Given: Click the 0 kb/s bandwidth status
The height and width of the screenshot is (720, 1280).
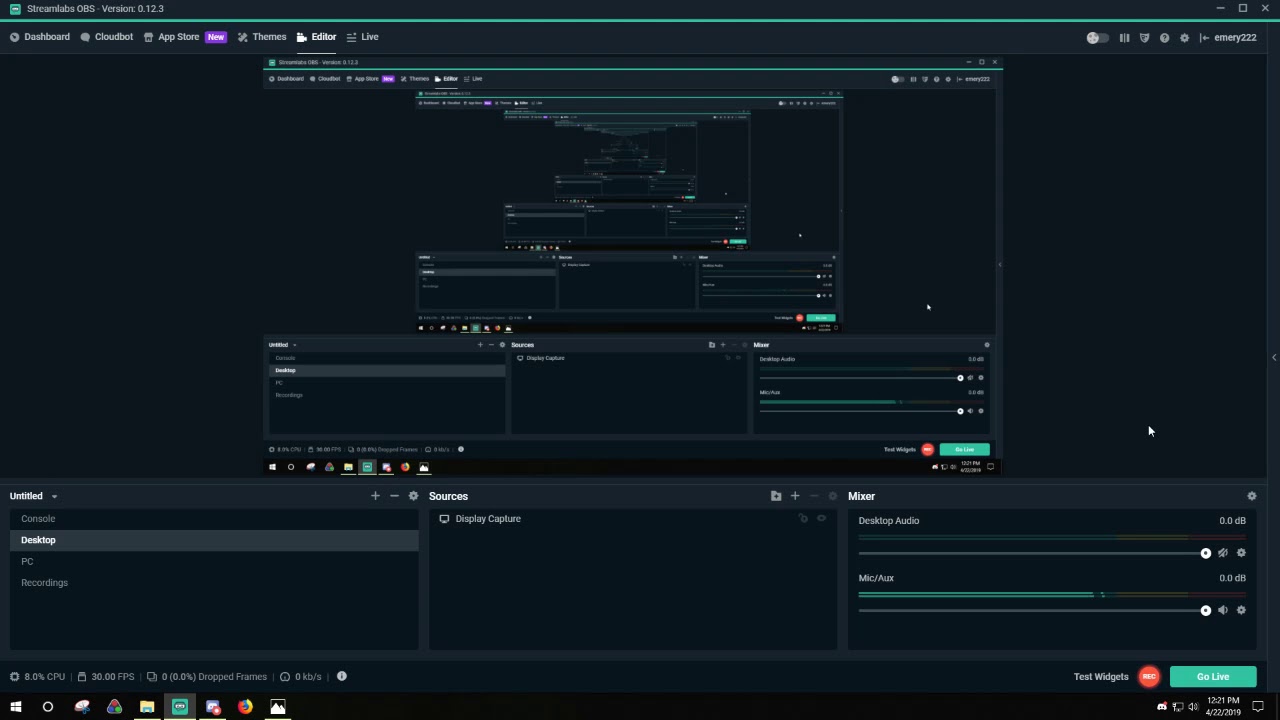Looking at the screenshot, I should click(x=301, y=677).
